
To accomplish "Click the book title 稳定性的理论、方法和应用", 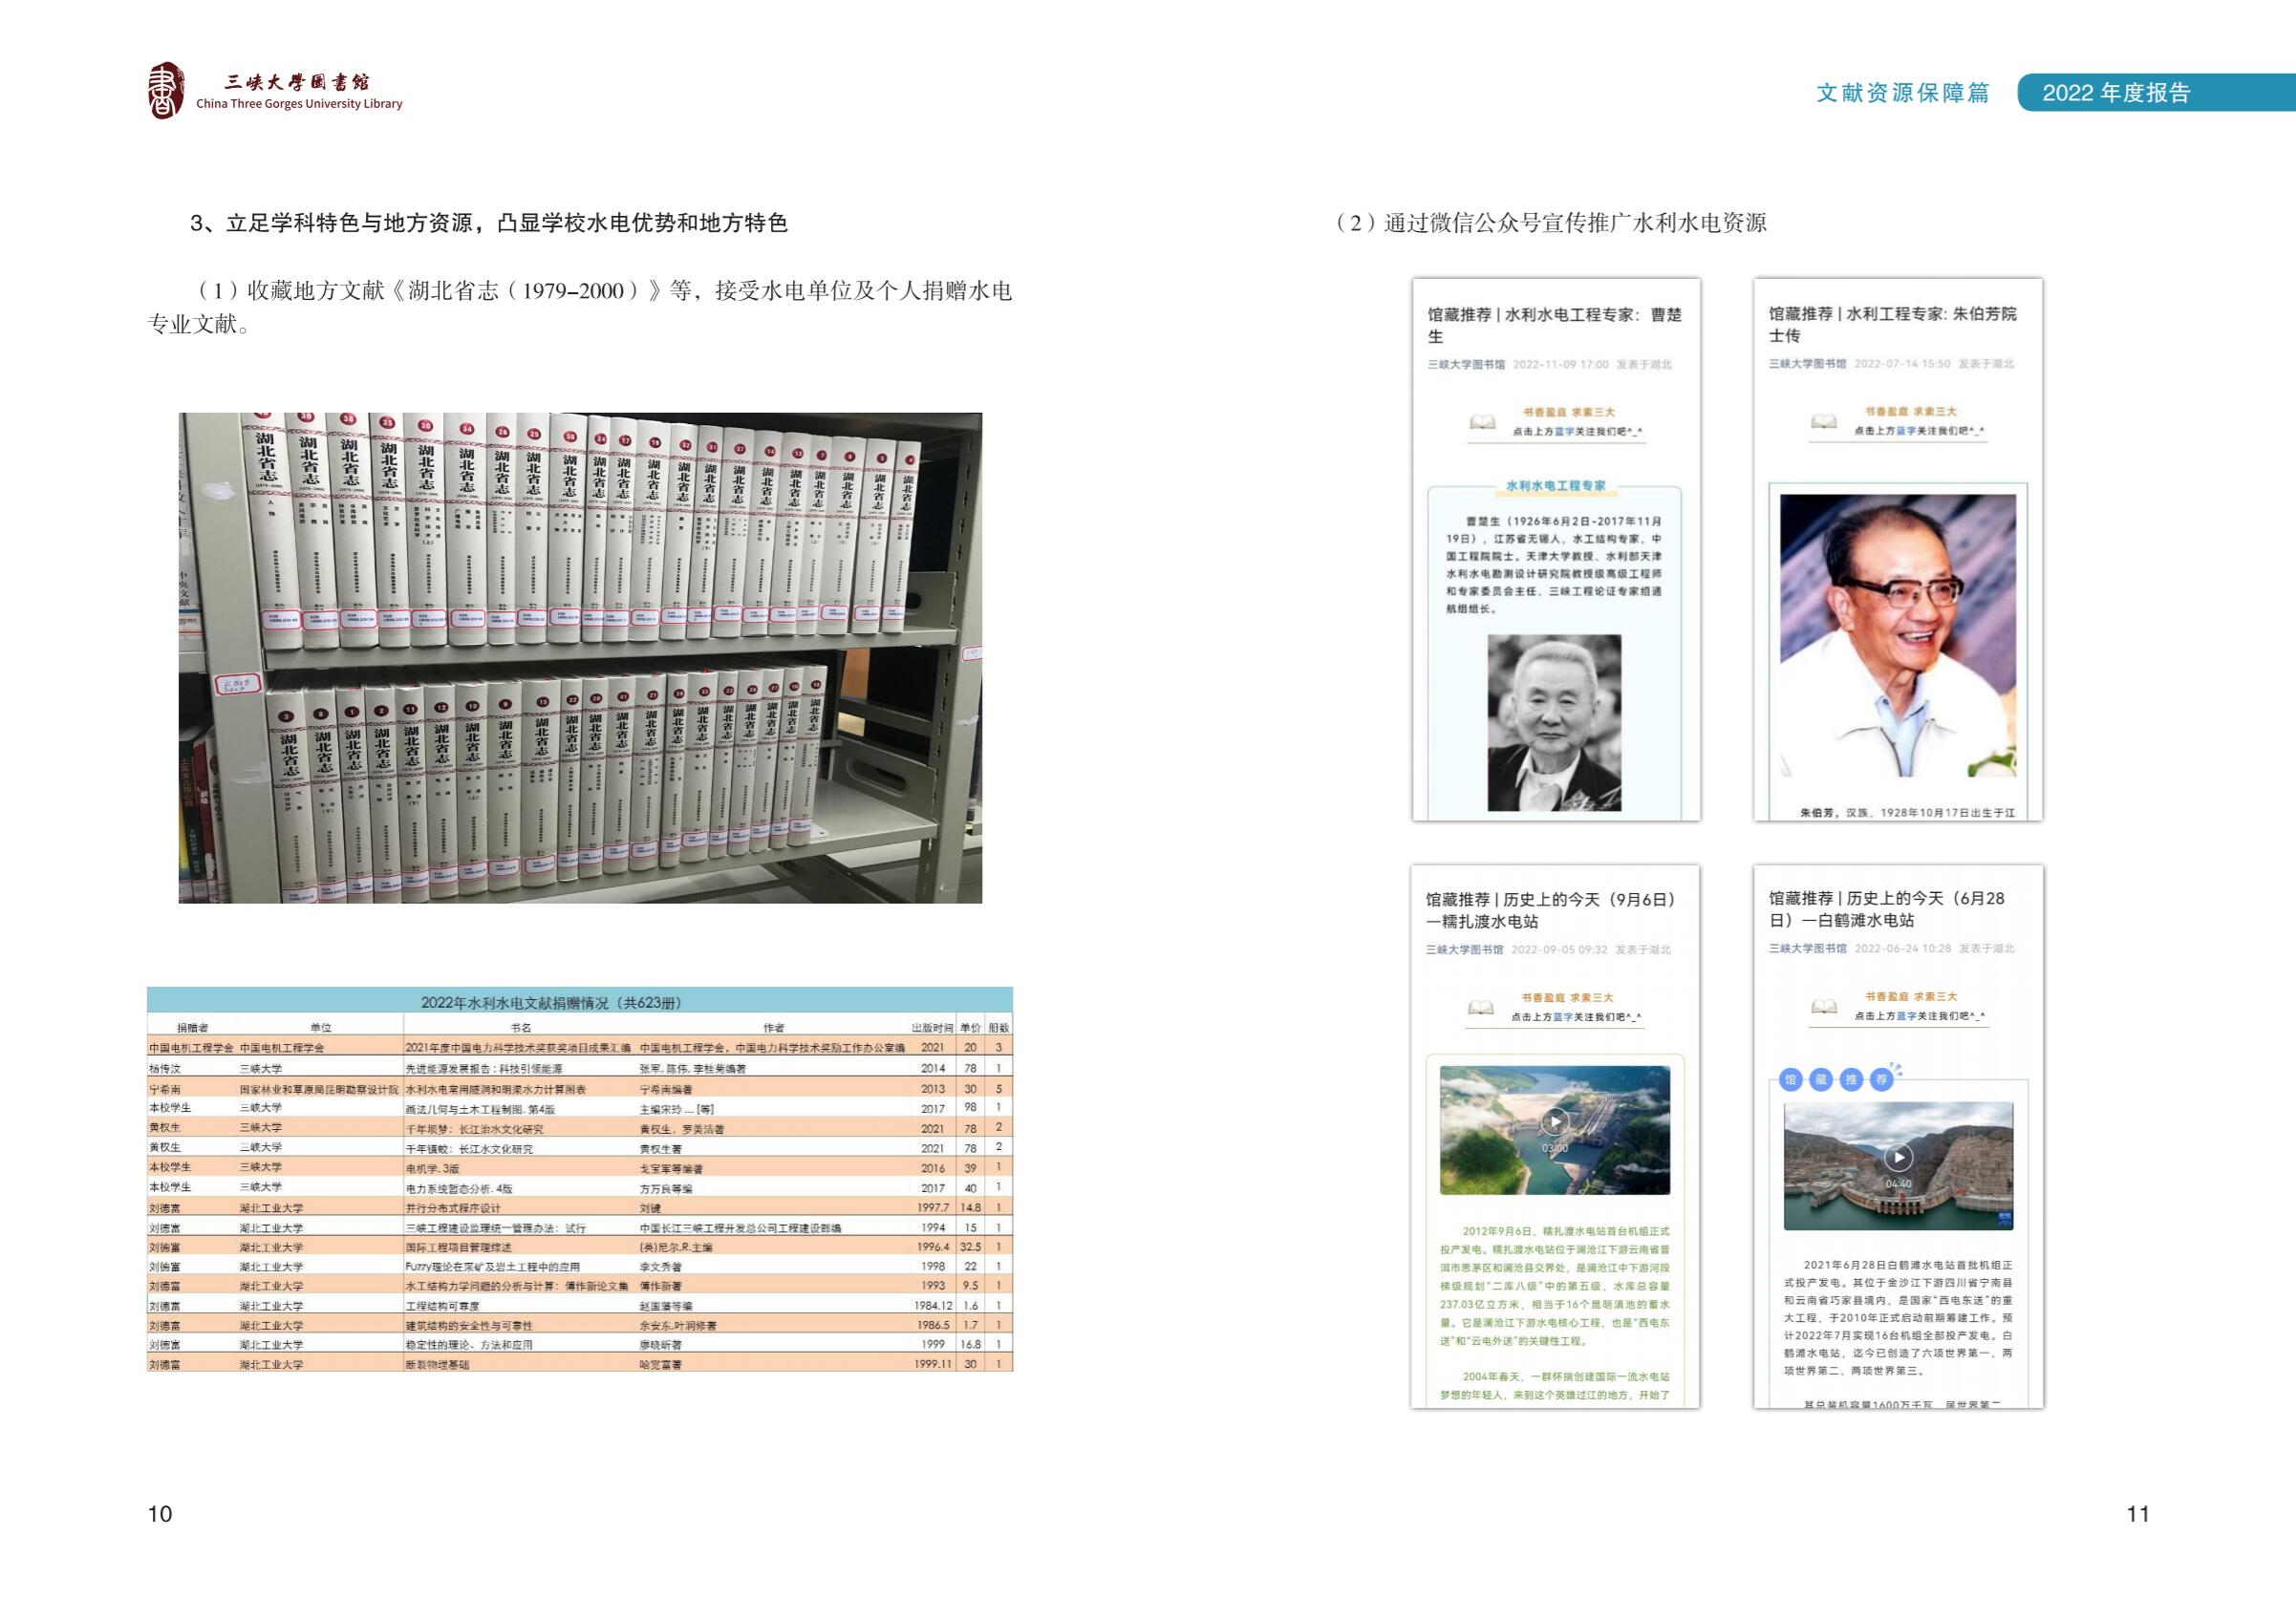I will click(x=469, y=1345).
